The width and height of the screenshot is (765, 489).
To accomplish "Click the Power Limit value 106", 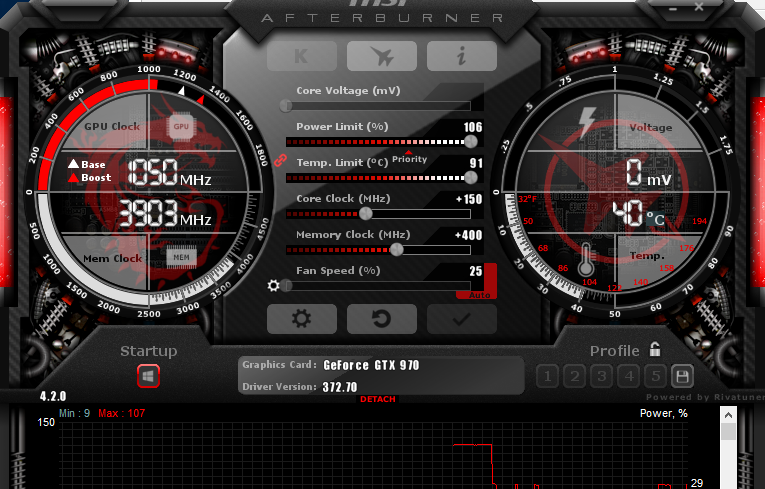I will pyautogui.click(x=473, y=127).
